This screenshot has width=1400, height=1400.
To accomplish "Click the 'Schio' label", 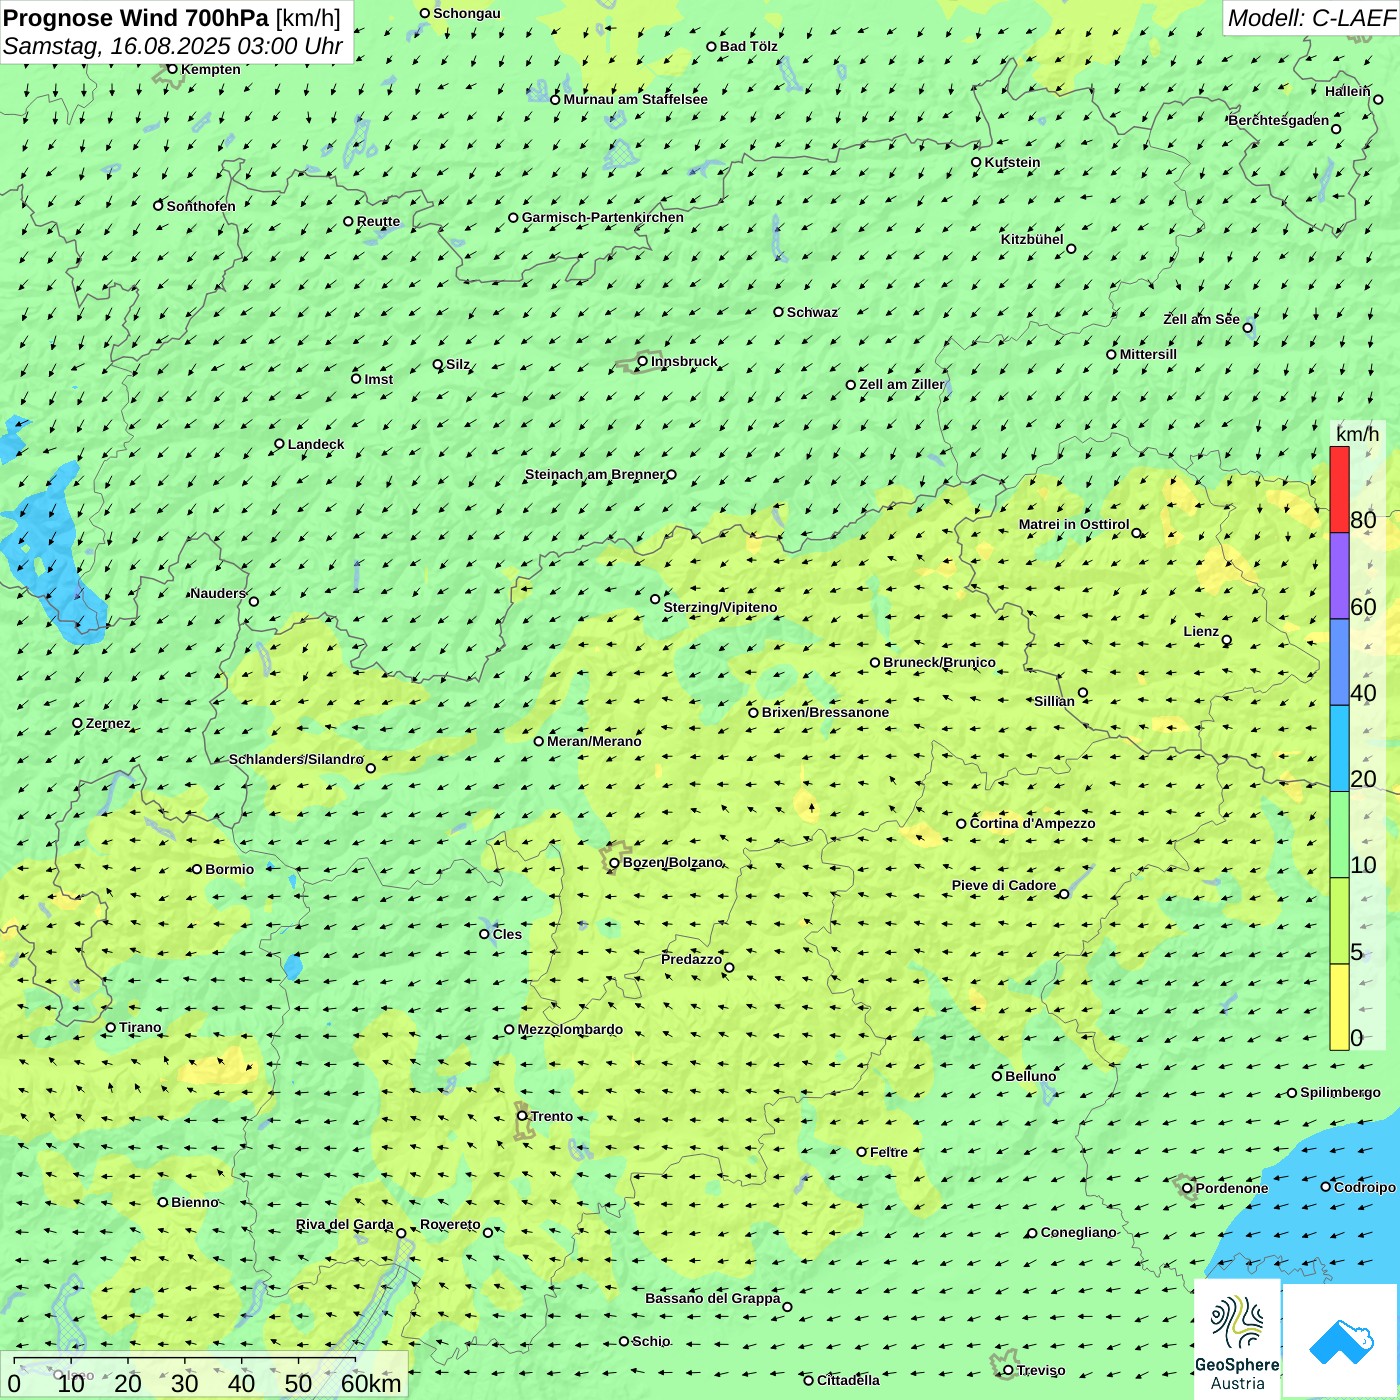I will click(651, 1341).
